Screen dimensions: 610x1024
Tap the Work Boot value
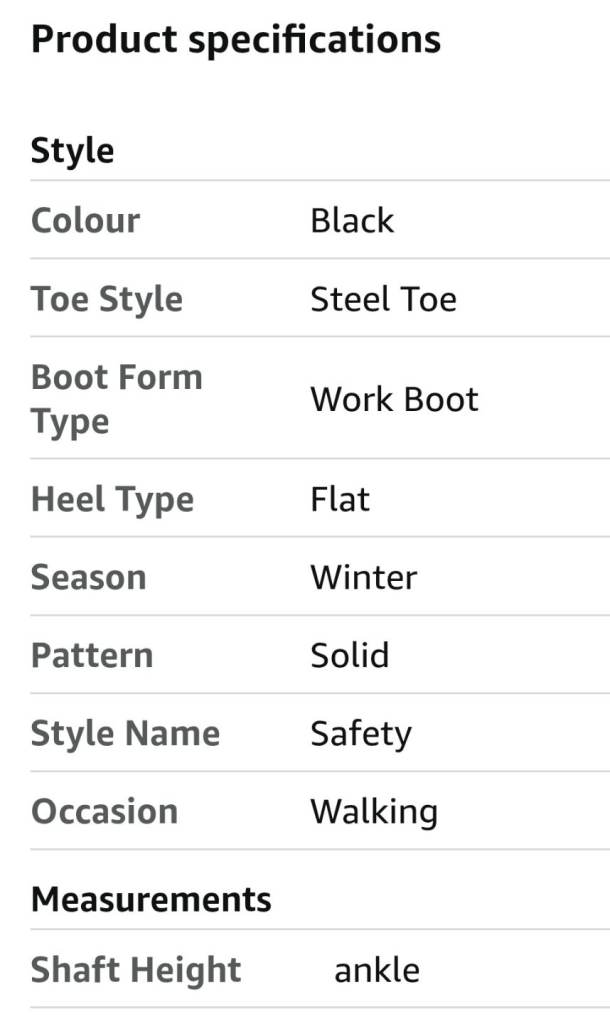pyautogui.click(x=394, y=399)
